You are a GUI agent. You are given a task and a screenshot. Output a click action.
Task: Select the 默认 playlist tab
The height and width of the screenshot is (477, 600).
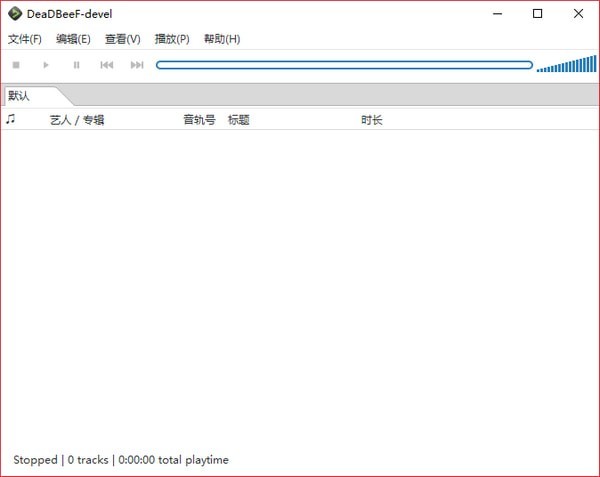[x=34, y=96]
